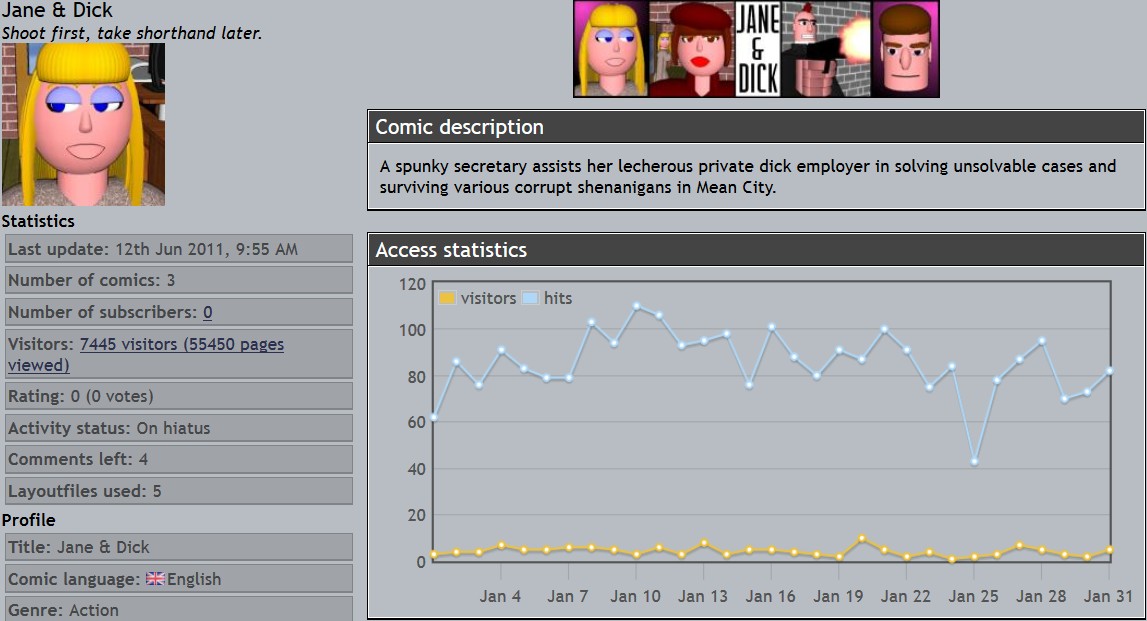This screenshot has height=621, width=1147.
Task: Open the subscribers count link
Action: (x=208, y=312)
